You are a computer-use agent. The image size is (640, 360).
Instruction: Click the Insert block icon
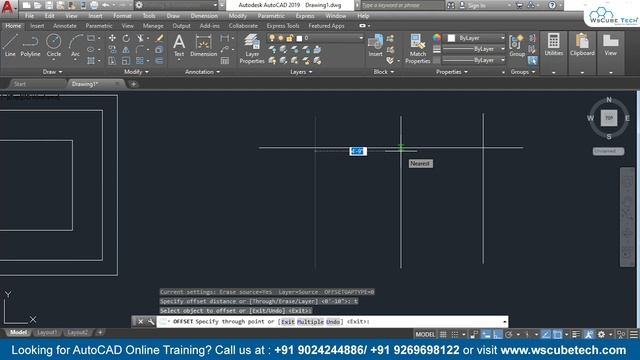click(375, 45)
